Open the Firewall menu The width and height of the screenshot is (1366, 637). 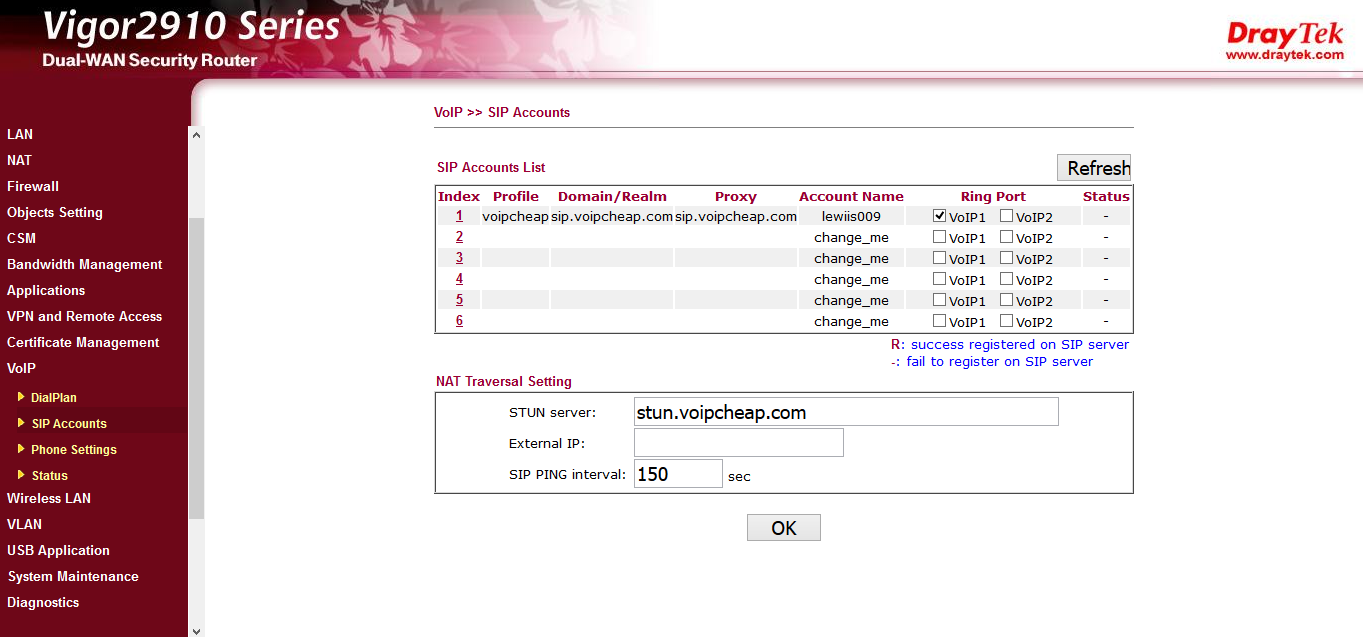[33, 186]
